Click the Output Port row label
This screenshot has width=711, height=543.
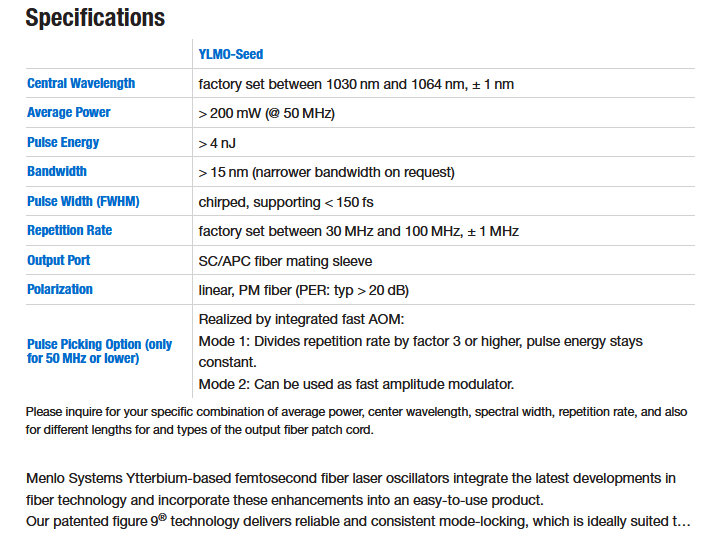click(59, 260)
